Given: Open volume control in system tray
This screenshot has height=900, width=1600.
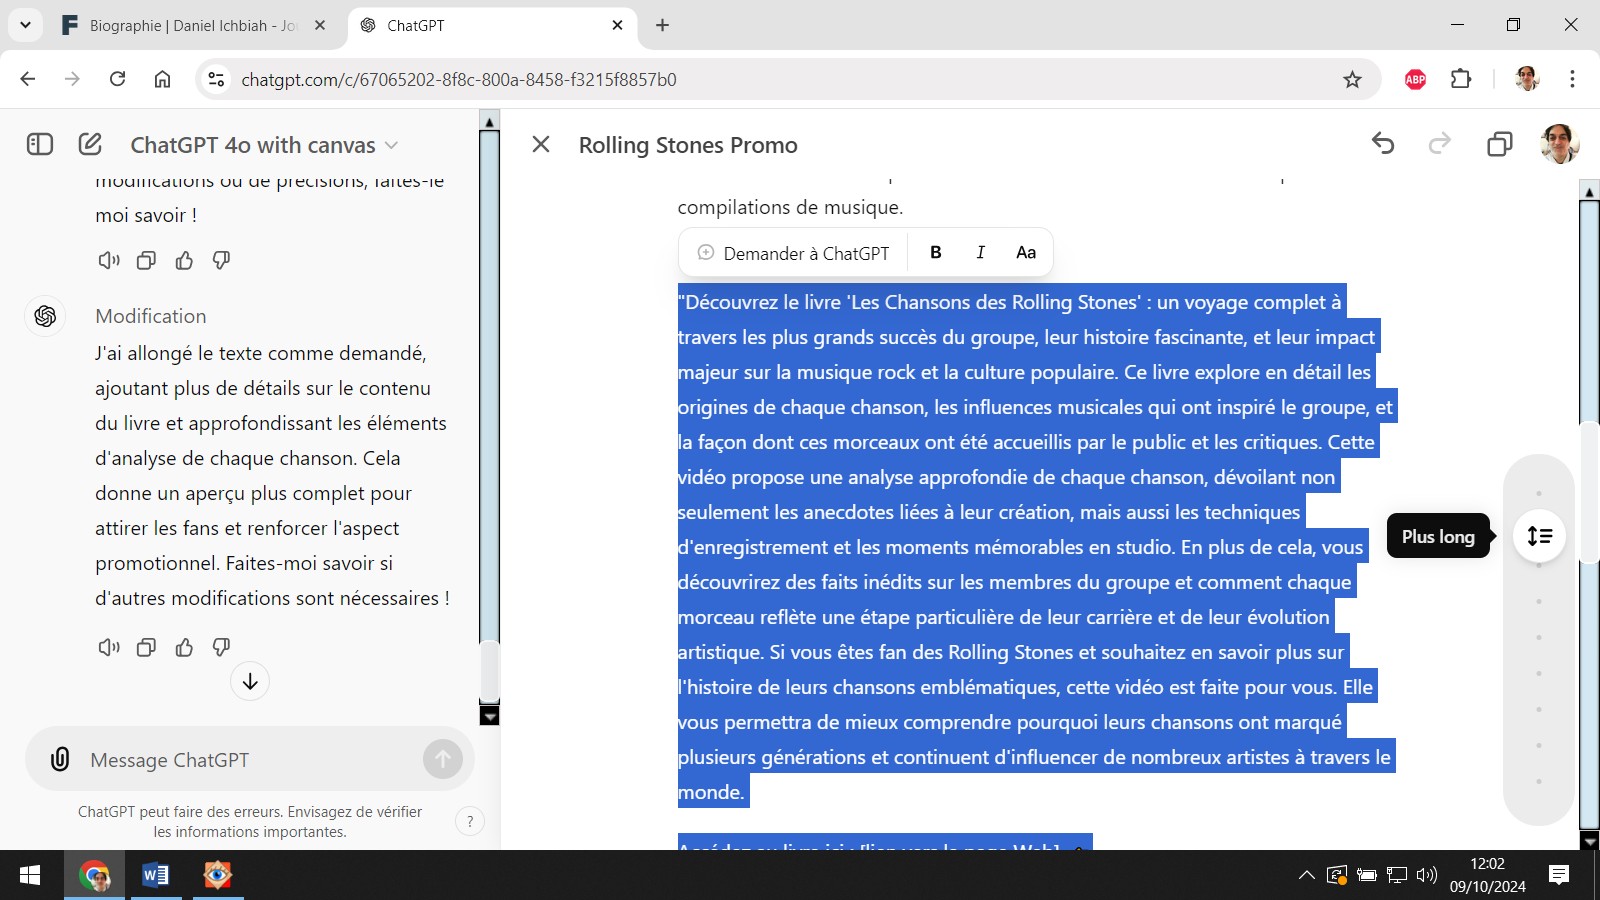Looking at the screenshot, I should tap(1427, 875).
